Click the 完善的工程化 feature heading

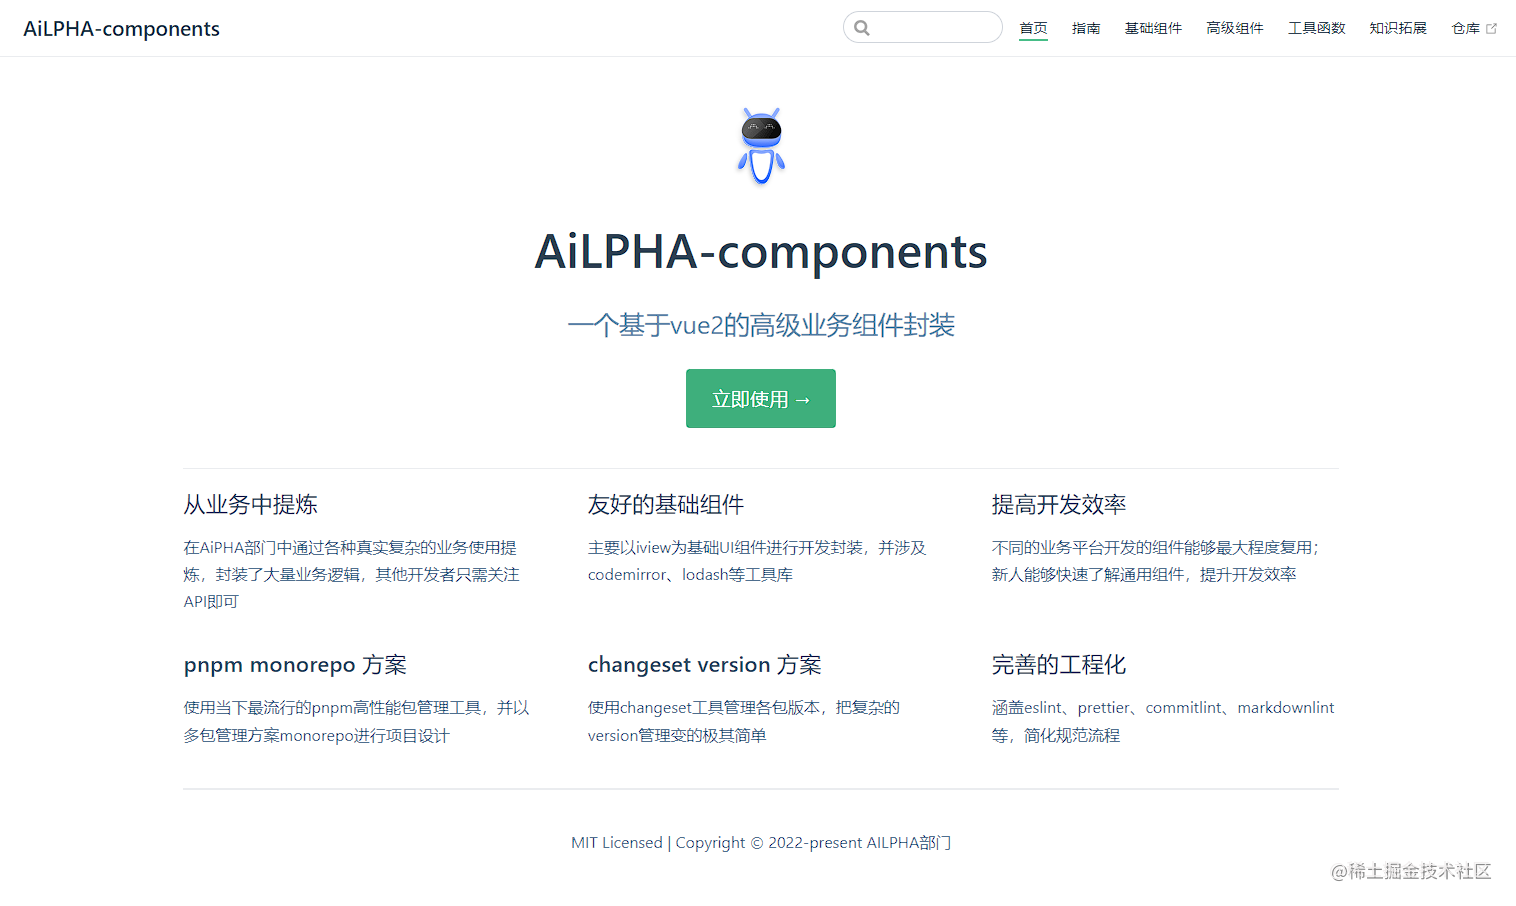1059,665
